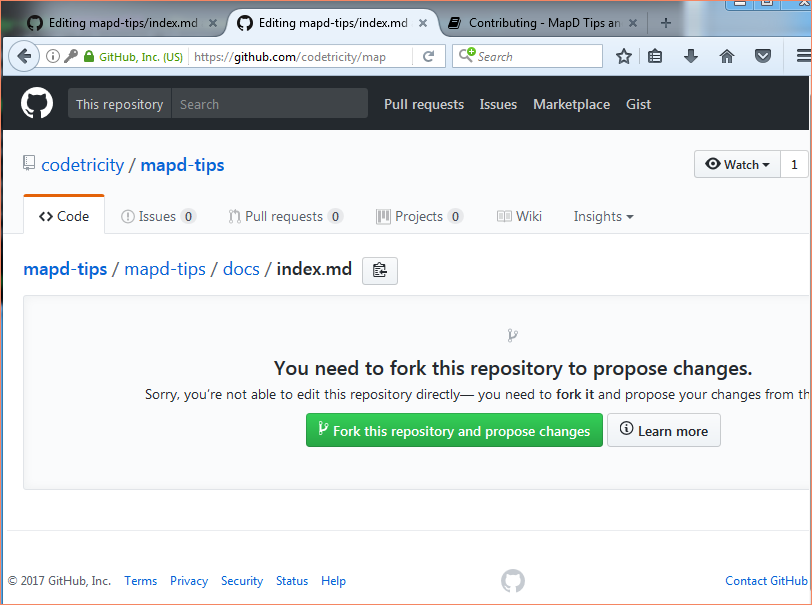Open the Issues repository tab

point(158,217)
